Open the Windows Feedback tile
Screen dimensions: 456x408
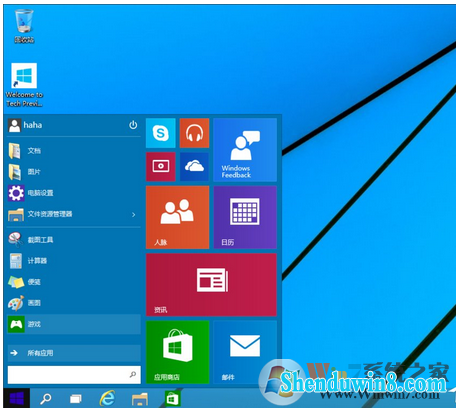point(245,150)
